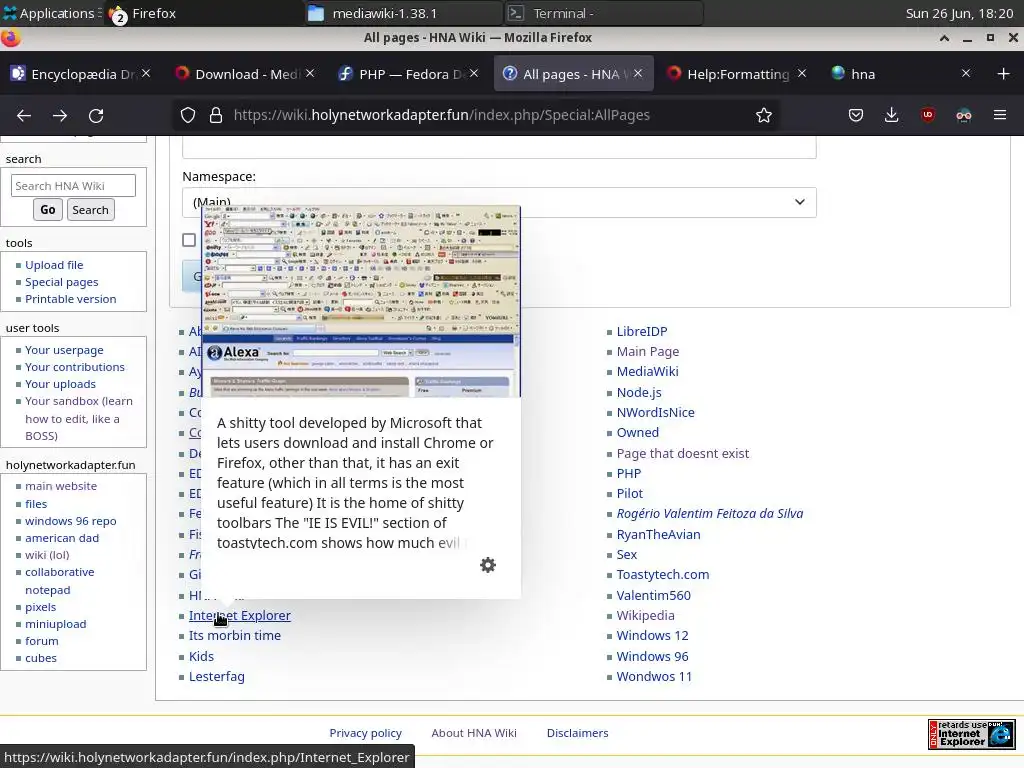Expand the Namespace (Main) dropdown

tap(499, 202)
